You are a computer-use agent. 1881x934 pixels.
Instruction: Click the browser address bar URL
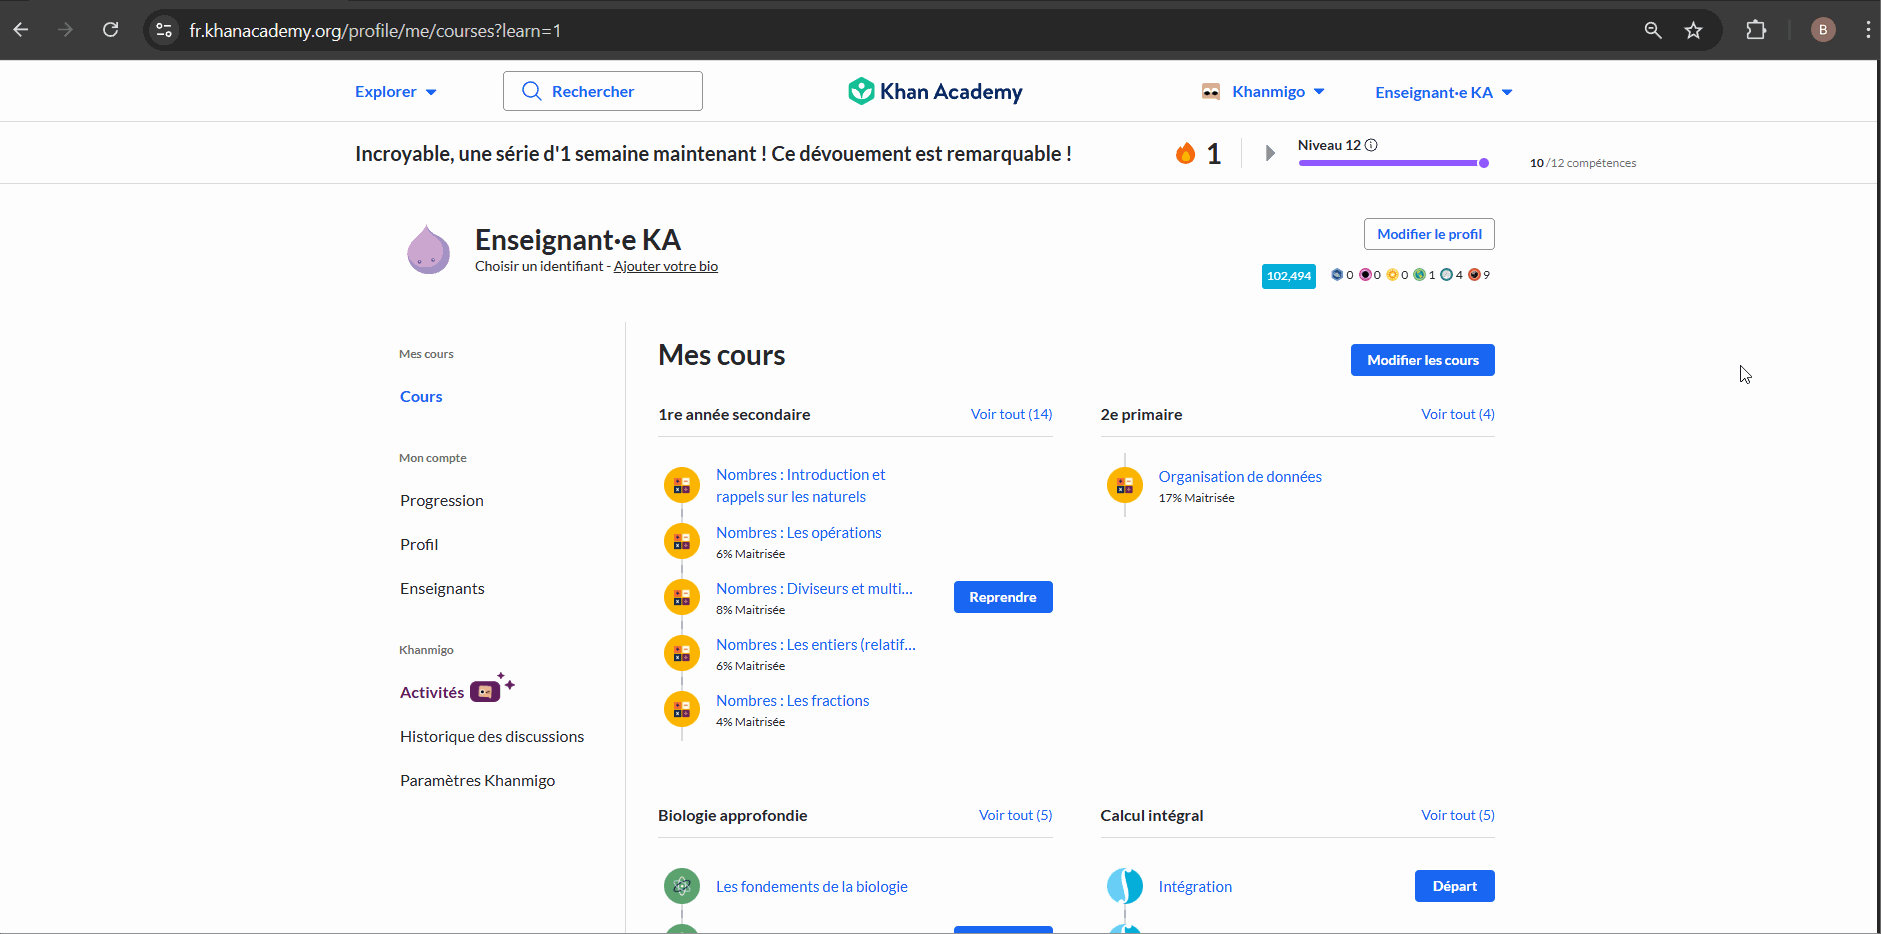[375, 31]
